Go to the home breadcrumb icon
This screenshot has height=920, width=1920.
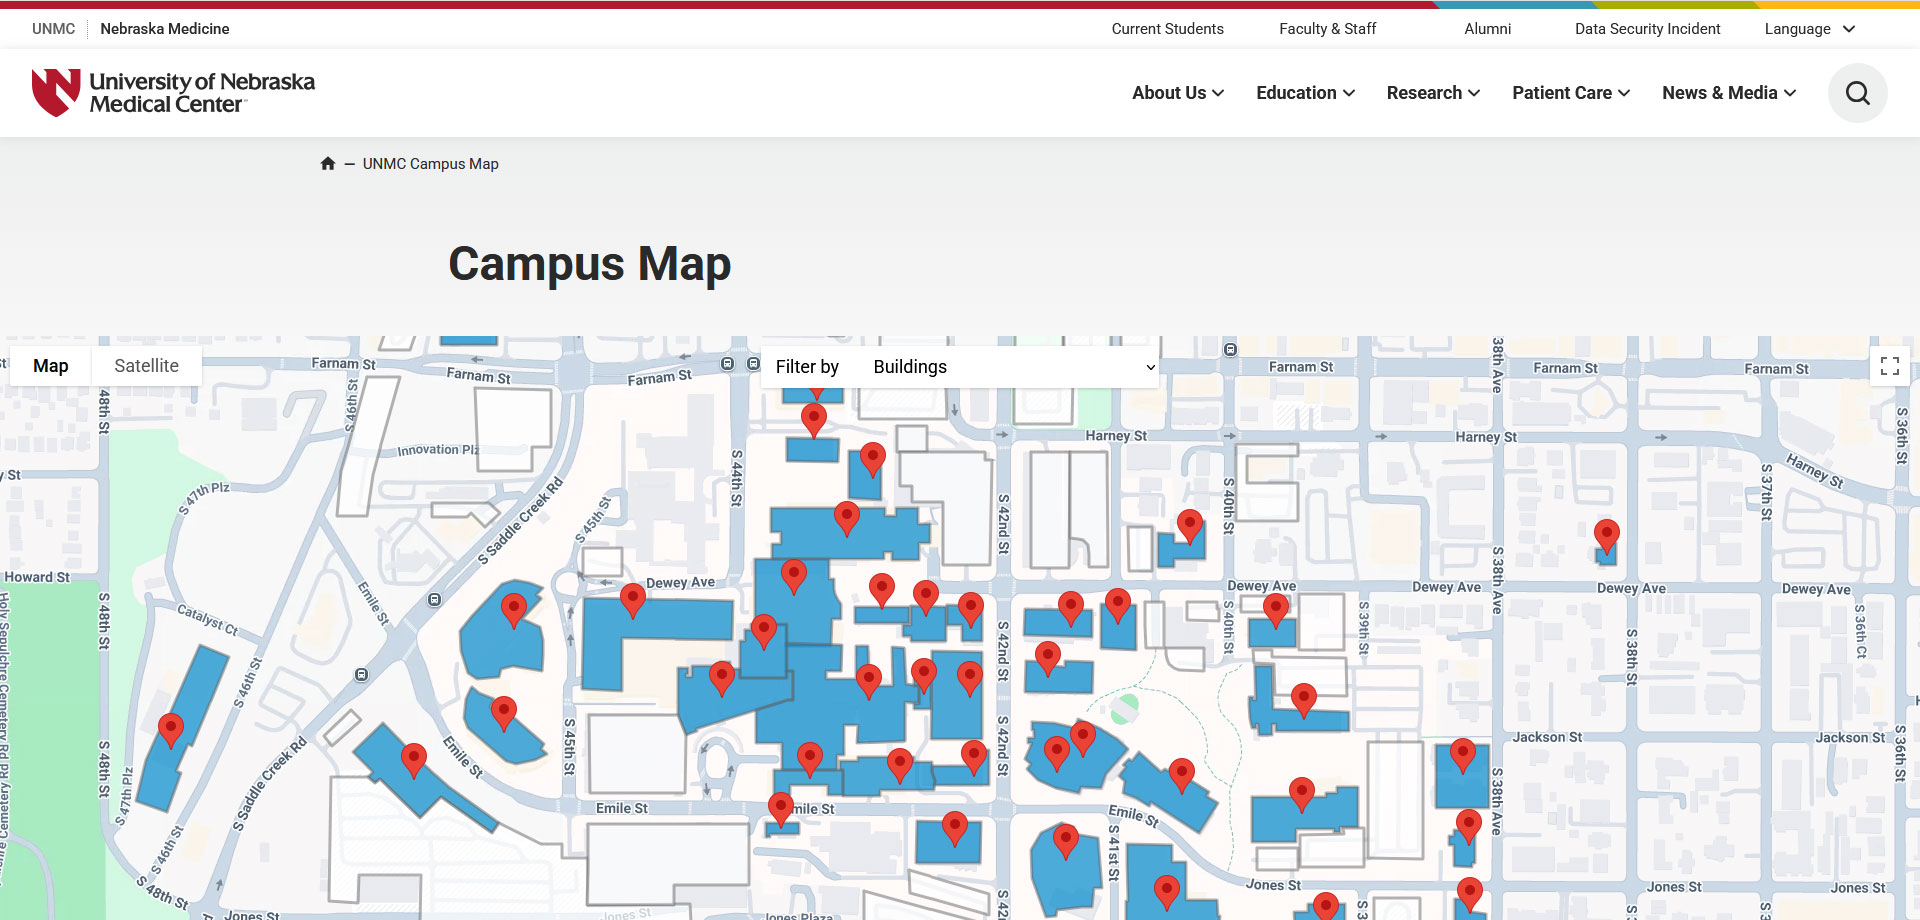[x=328, y=164]
